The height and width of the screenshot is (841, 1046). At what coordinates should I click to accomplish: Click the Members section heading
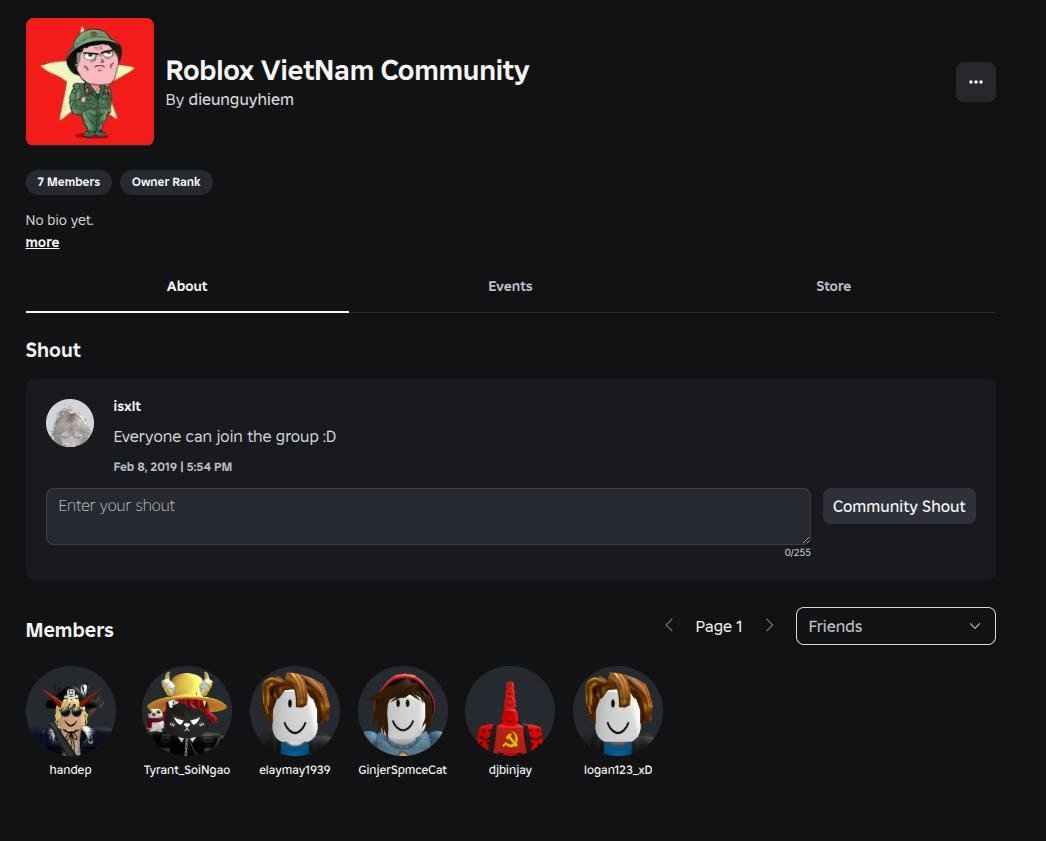[69, 630]
